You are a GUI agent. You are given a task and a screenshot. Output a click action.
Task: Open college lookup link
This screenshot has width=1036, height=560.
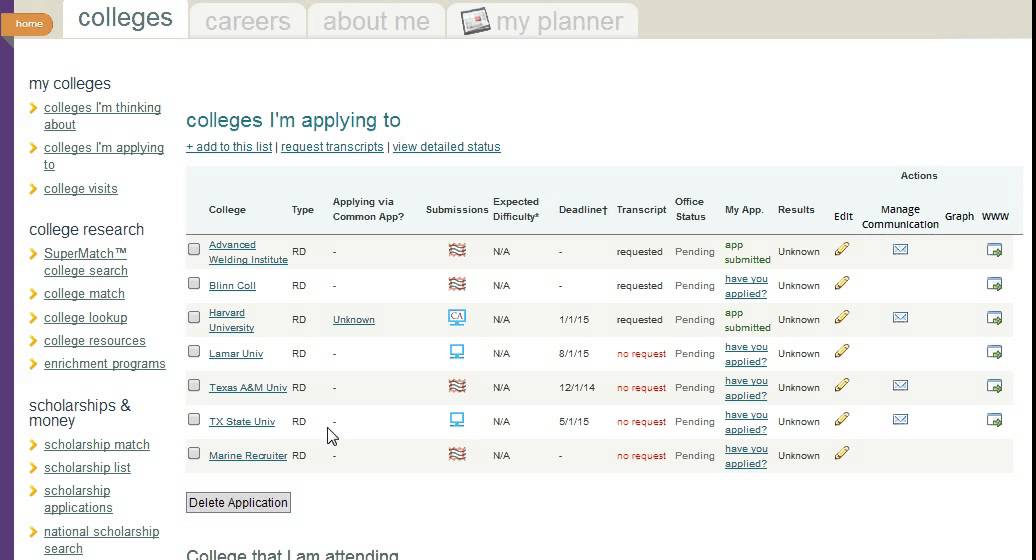[85, 317]
